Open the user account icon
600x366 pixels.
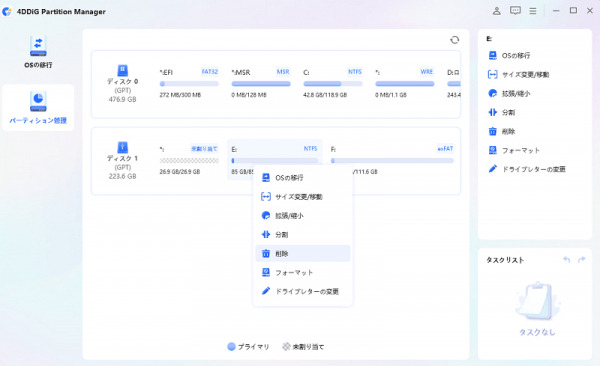[496, 11]
